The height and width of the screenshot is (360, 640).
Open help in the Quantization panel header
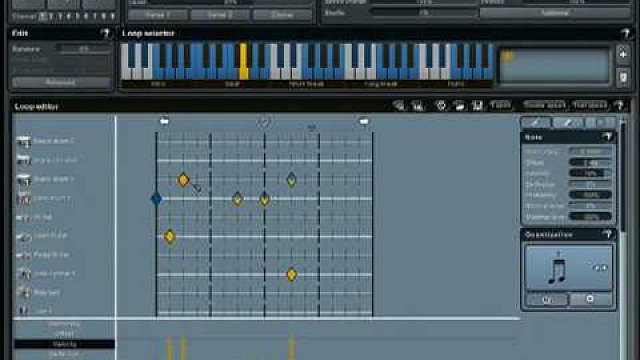(607, 234)
